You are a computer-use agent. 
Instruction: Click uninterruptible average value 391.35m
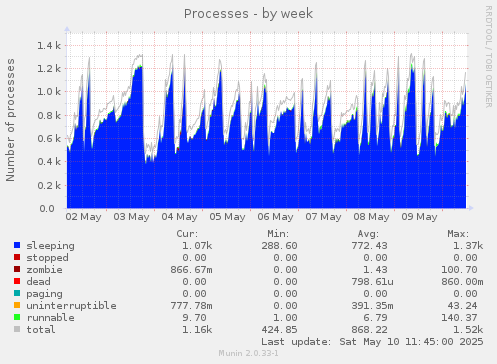pyautogui.click(x=372, y=306)
